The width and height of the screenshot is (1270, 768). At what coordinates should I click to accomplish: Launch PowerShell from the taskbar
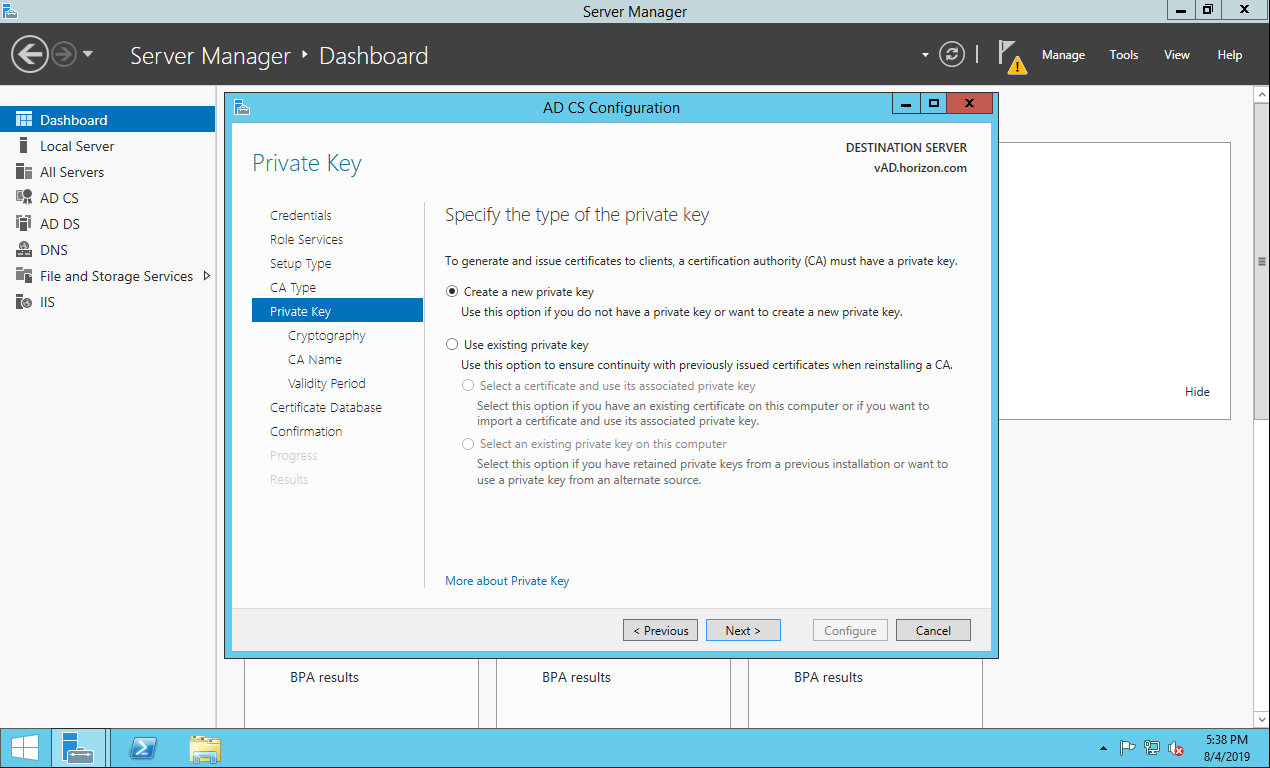(143, 748)
